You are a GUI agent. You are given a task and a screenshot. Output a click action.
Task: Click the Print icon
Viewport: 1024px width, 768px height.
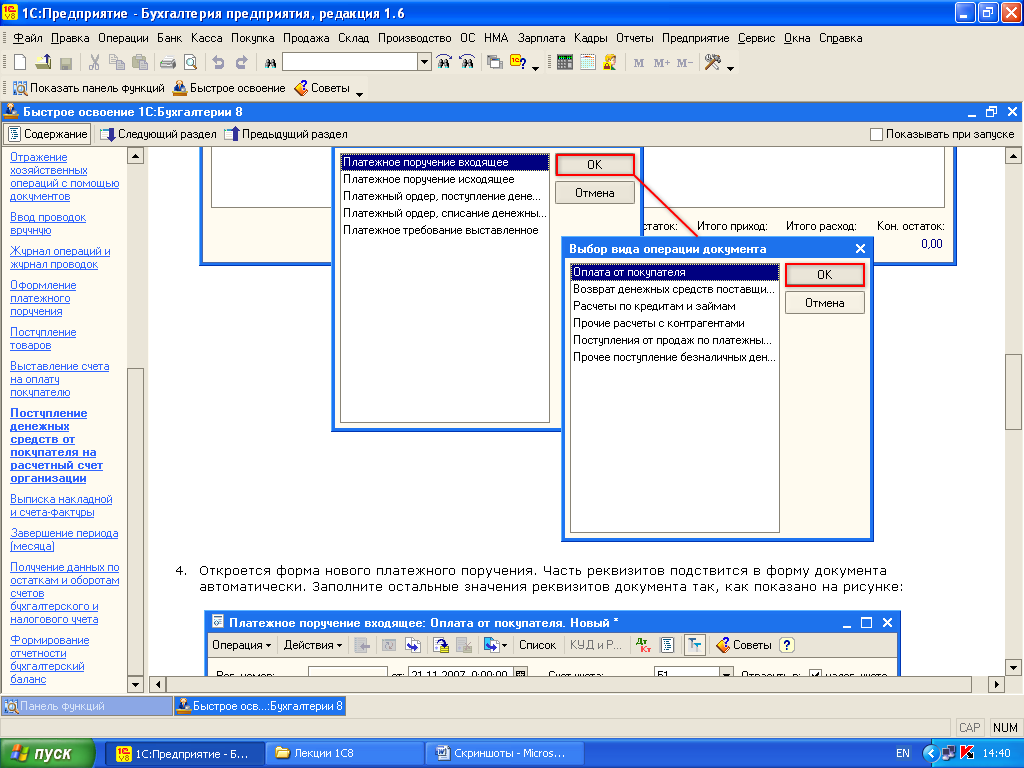click(168, 63)
